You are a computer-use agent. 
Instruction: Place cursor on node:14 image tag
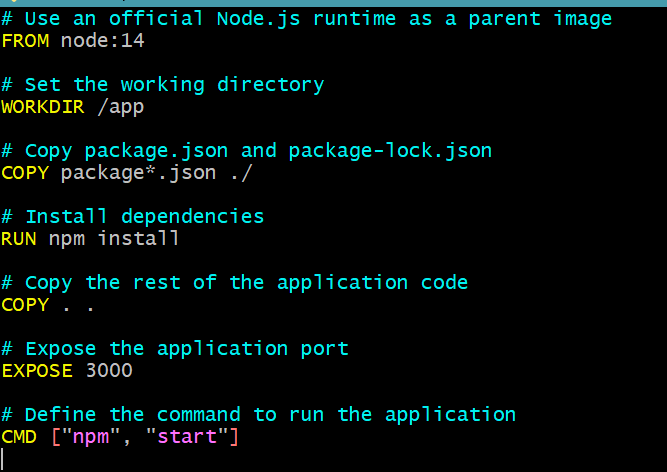click(x=102, y=40)
